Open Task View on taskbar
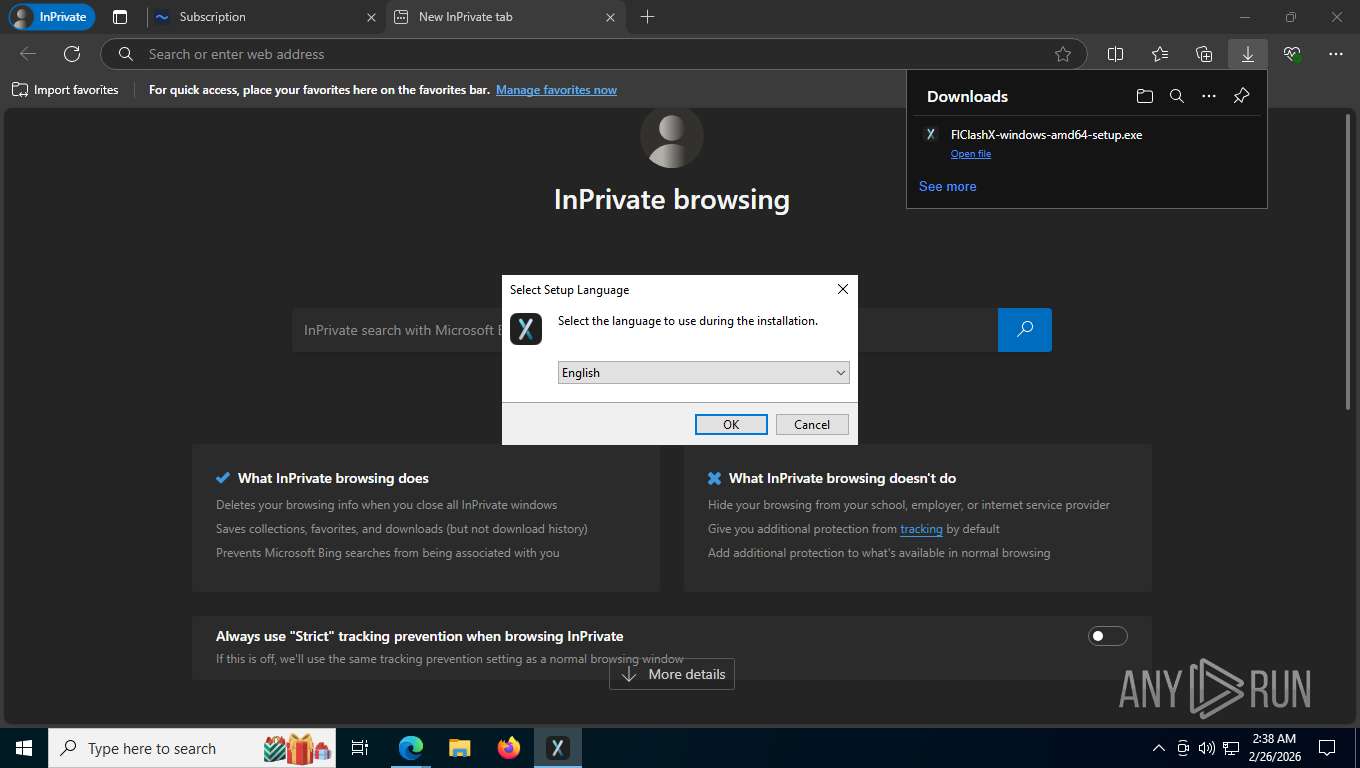Image resolution: width=1360 pixels, height=768 pixels. point(360,748)
